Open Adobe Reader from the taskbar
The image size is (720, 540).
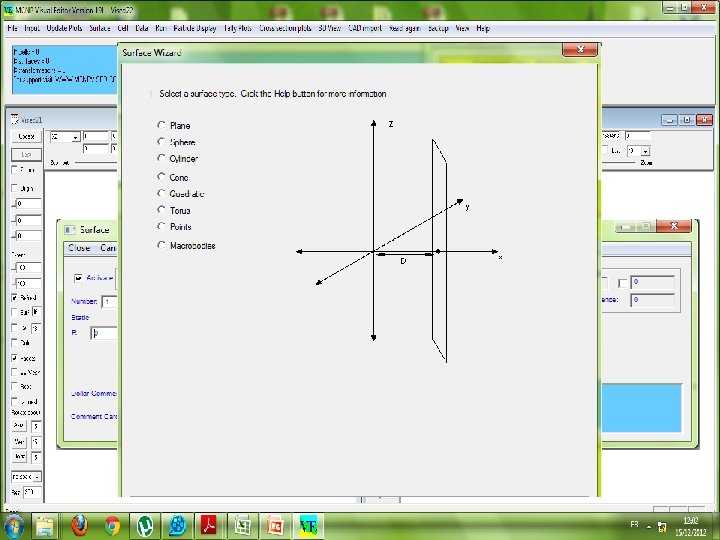(209, 526)
